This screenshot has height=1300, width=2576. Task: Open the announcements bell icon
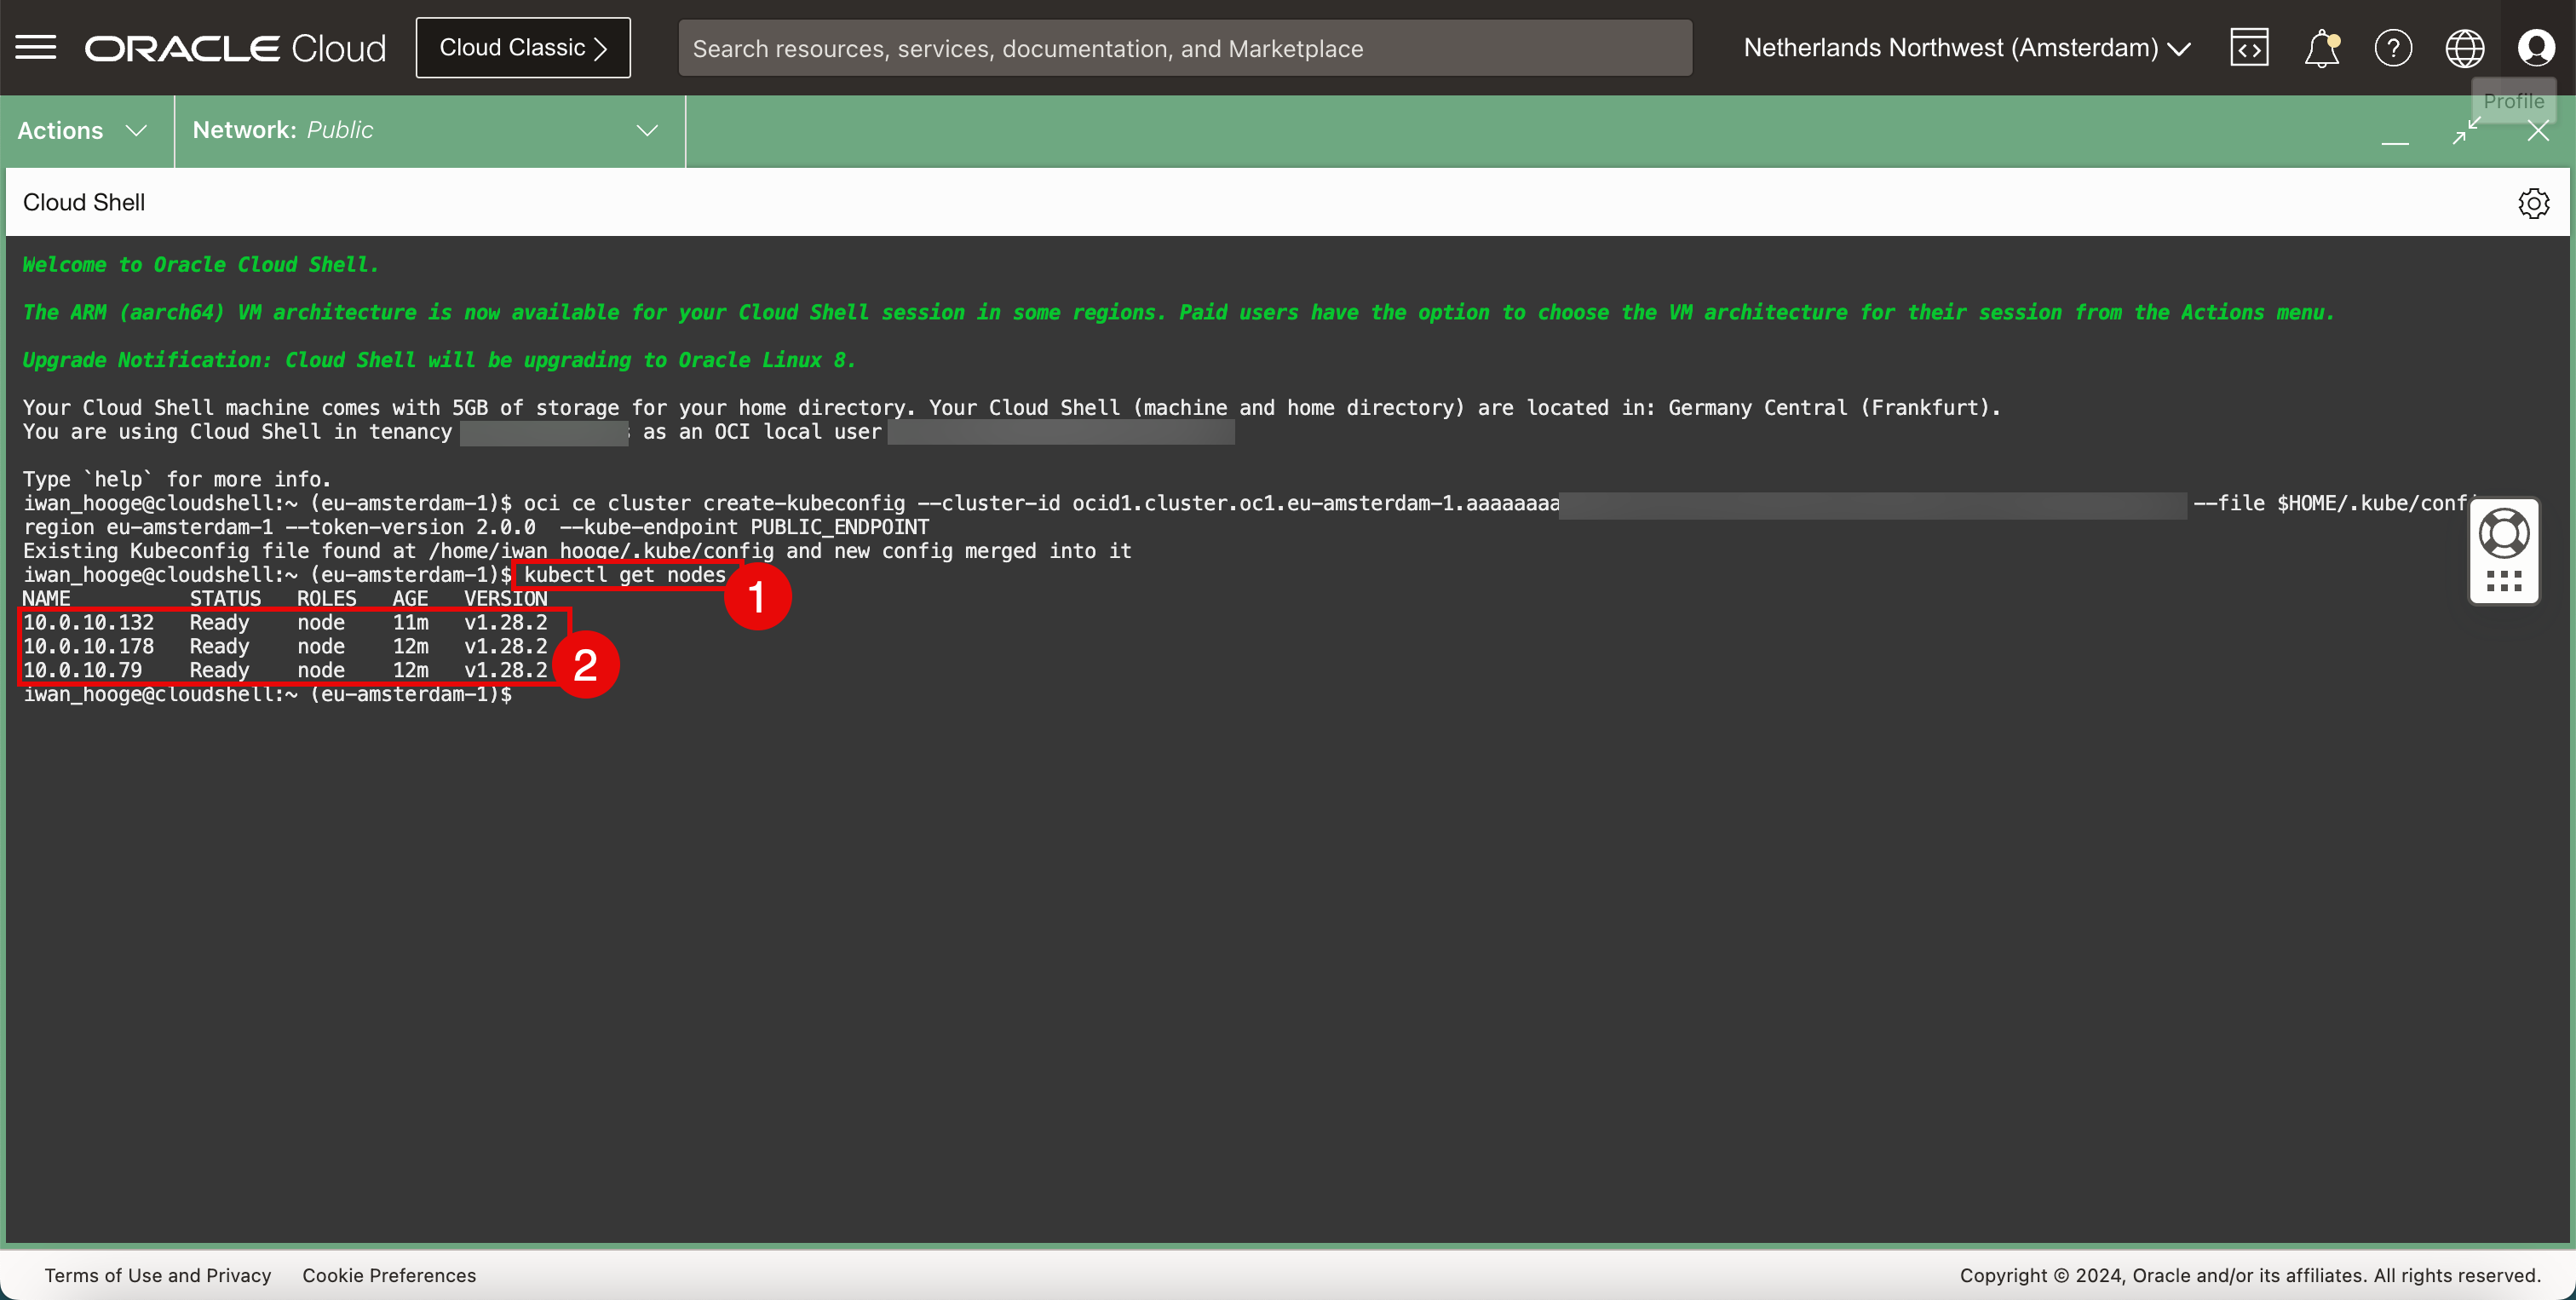2321,48
